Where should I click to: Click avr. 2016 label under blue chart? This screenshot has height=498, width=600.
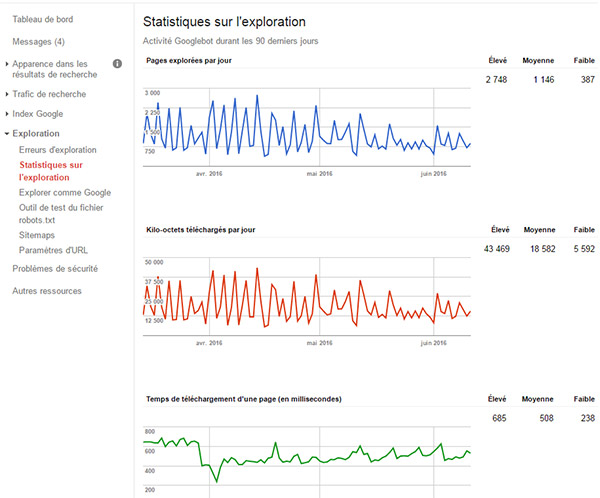pyautogui.click(x=209, y=174)
